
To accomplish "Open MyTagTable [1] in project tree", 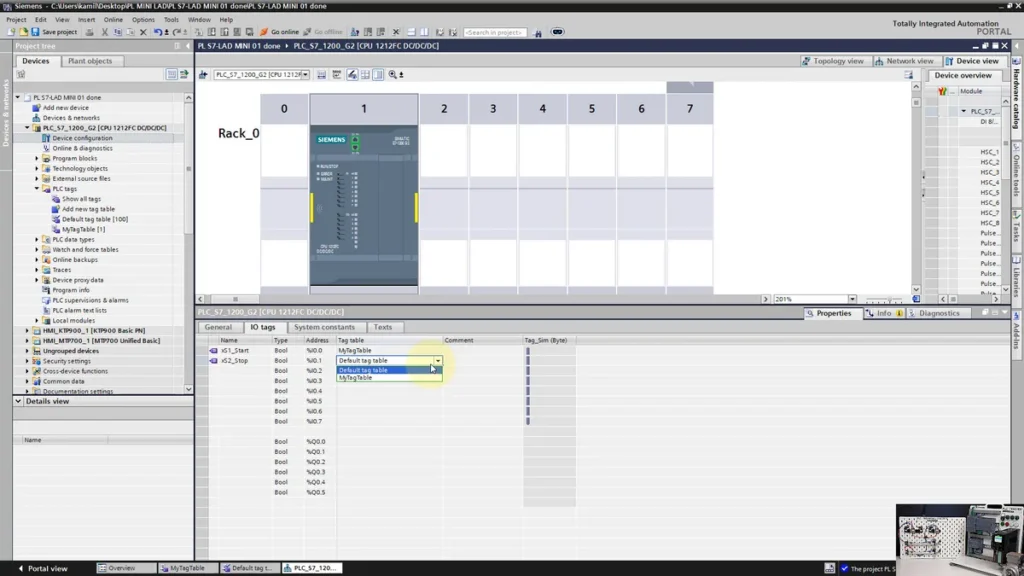I will (83, 229).
